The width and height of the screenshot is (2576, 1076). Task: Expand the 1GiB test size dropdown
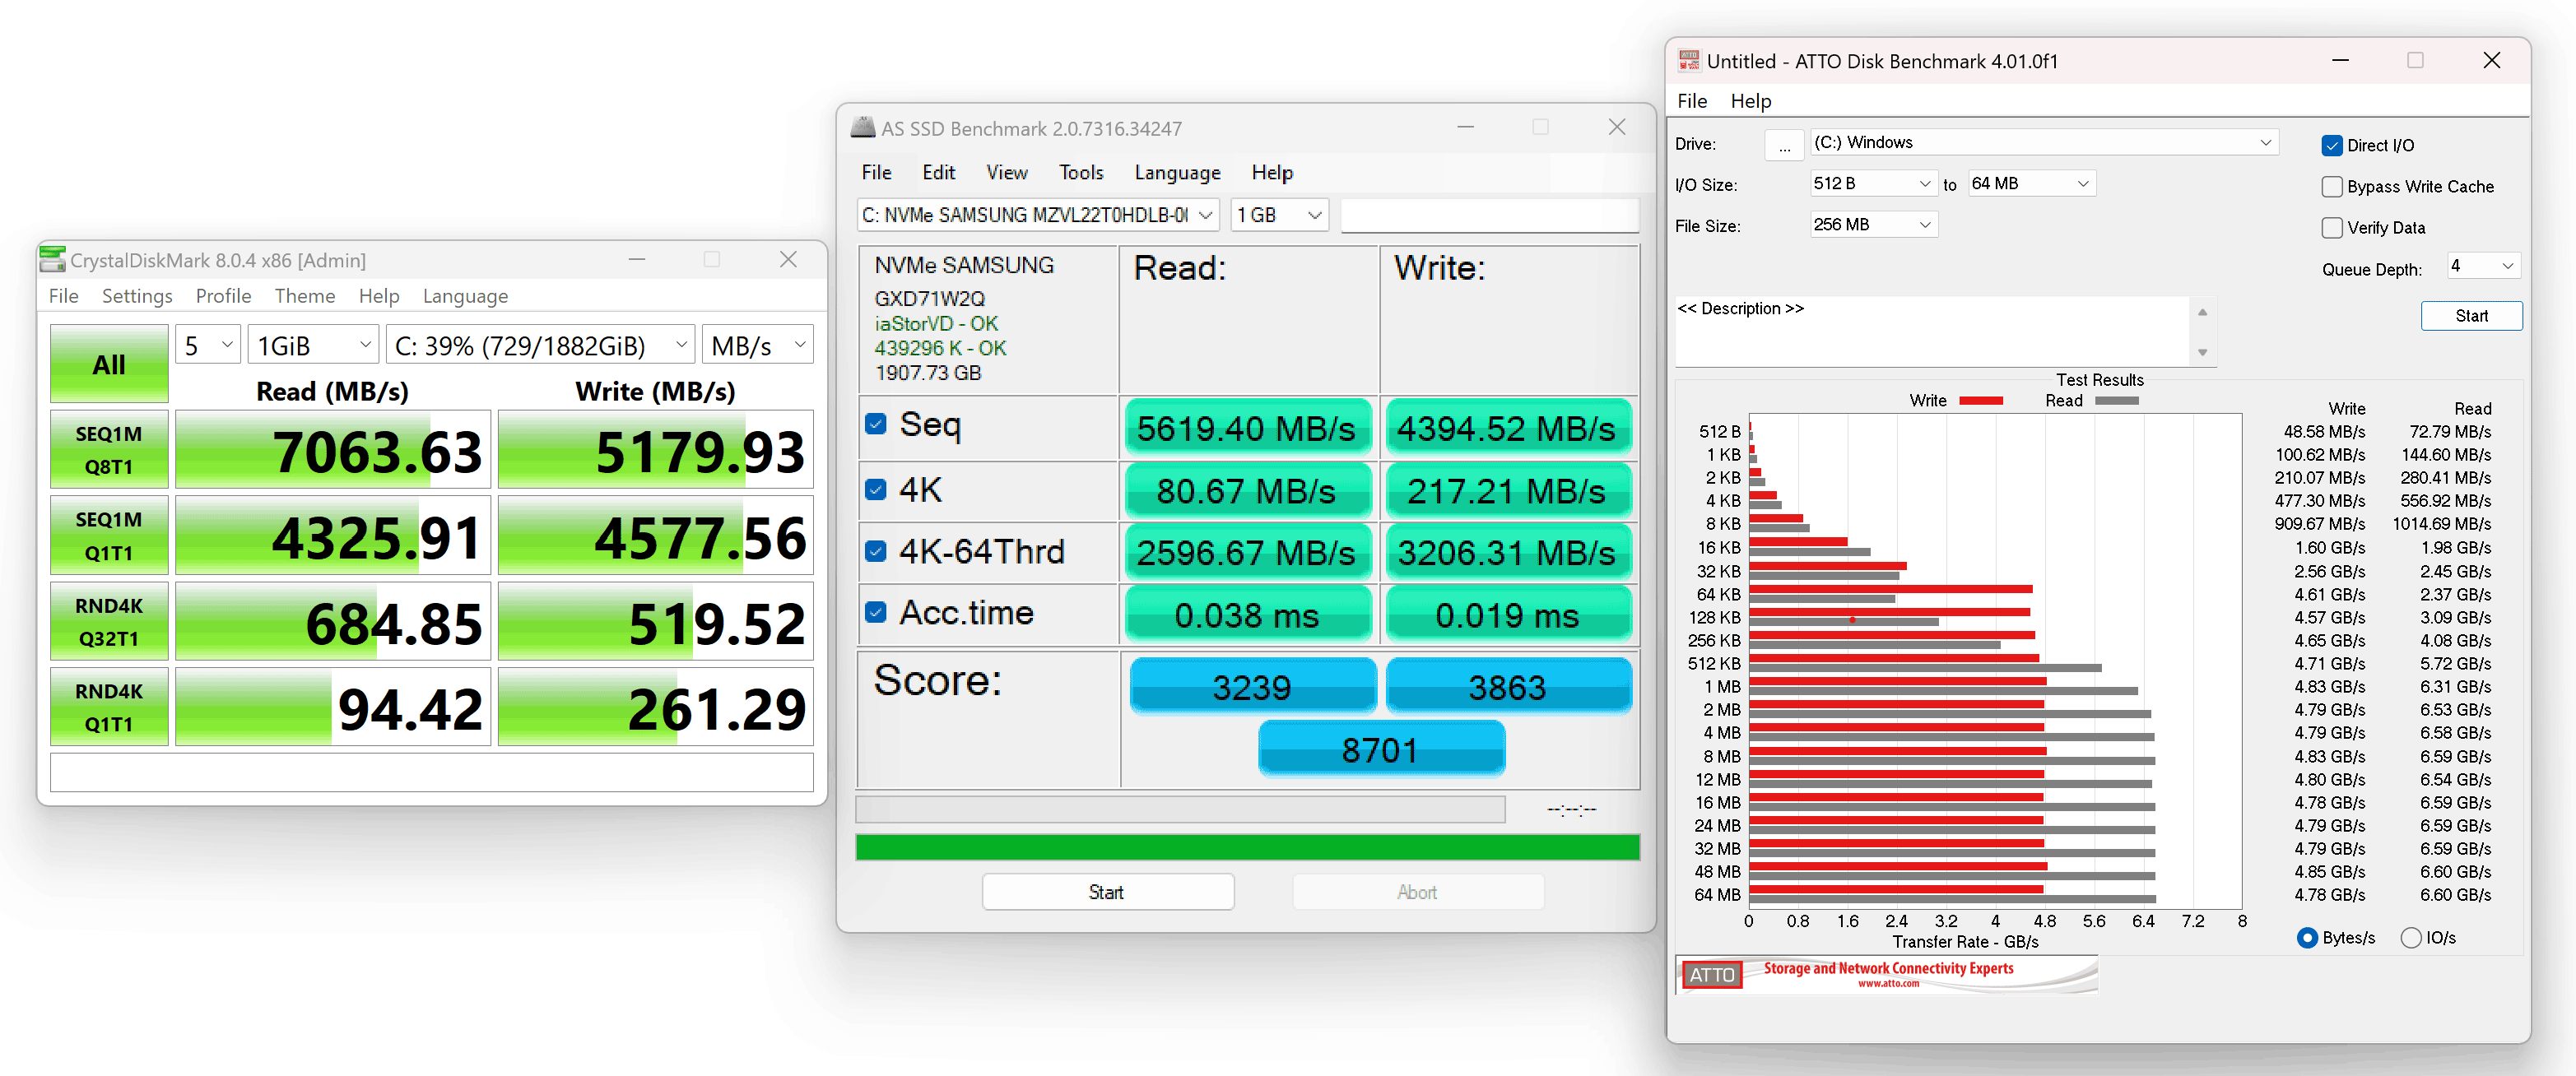[313, 346]
